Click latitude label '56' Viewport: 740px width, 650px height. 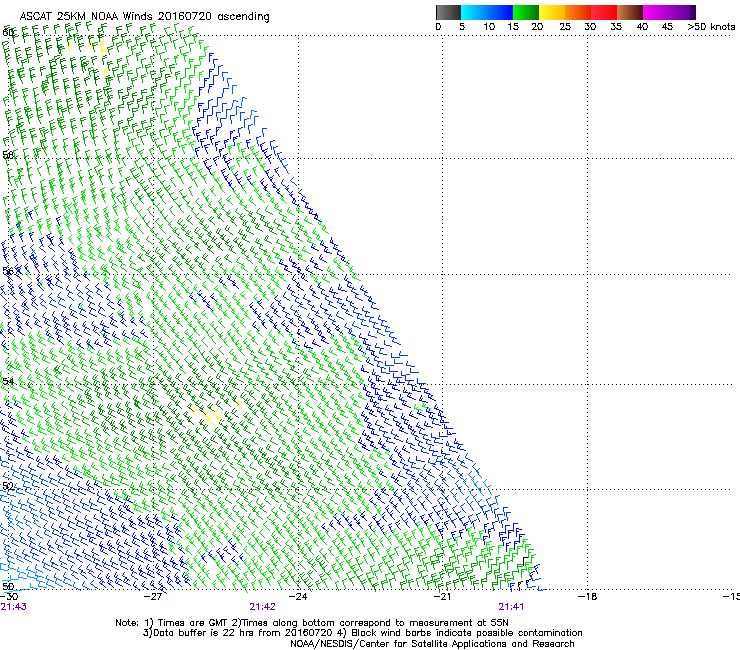pyautogui.click(x=8, y=271)
